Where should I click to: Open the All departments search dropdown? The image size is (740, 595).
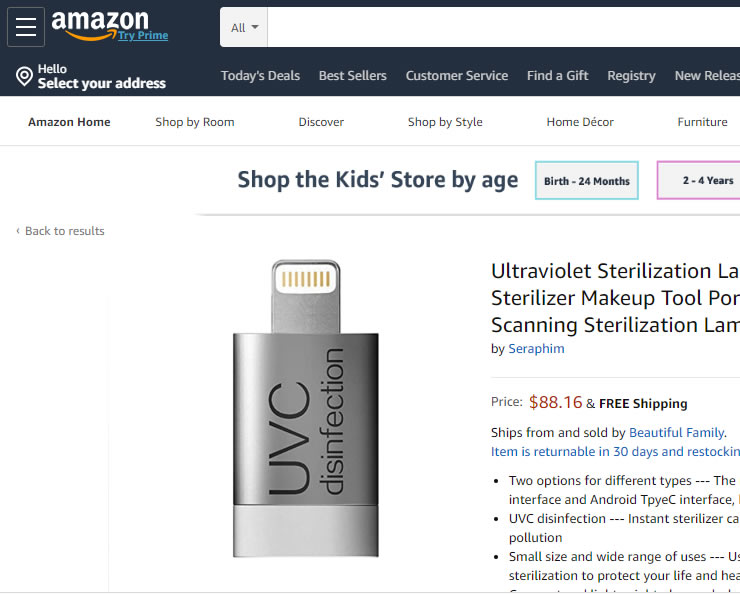tap(244, 27)
